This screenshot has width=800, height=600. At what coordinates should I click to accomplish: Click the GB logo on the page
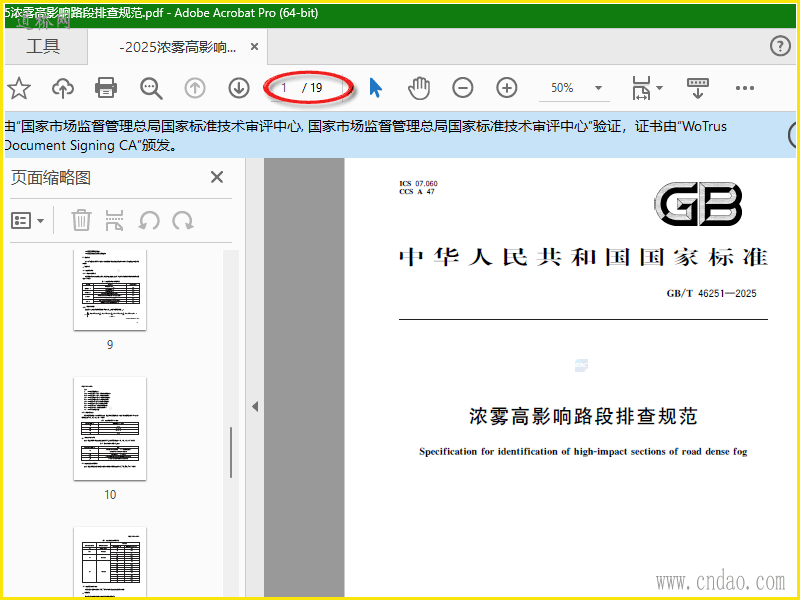pyautogui.click(x=697, y=204)
